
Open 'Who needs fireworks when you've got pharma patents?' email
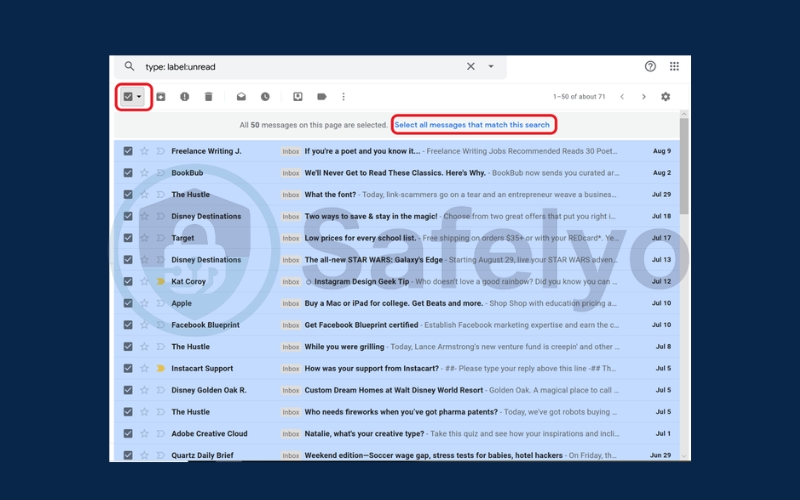tap(401, 412)
